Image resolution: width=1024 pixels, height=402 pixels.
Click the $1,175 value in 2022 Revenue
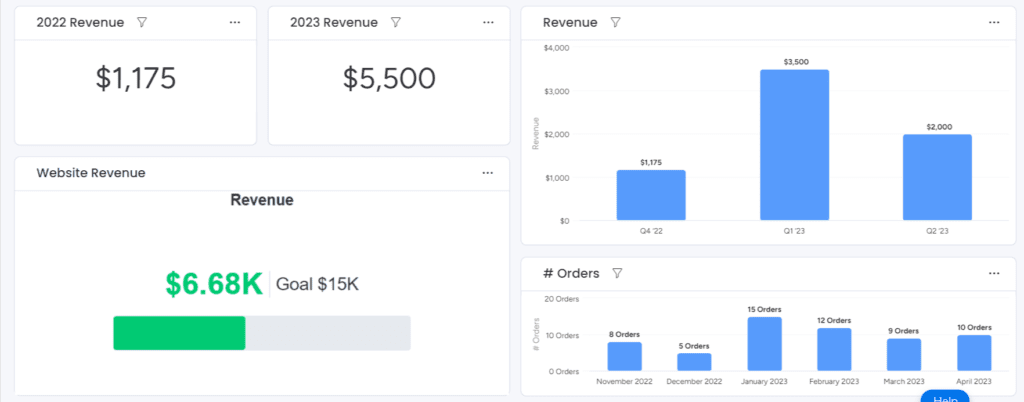click(x=136, y=78)
